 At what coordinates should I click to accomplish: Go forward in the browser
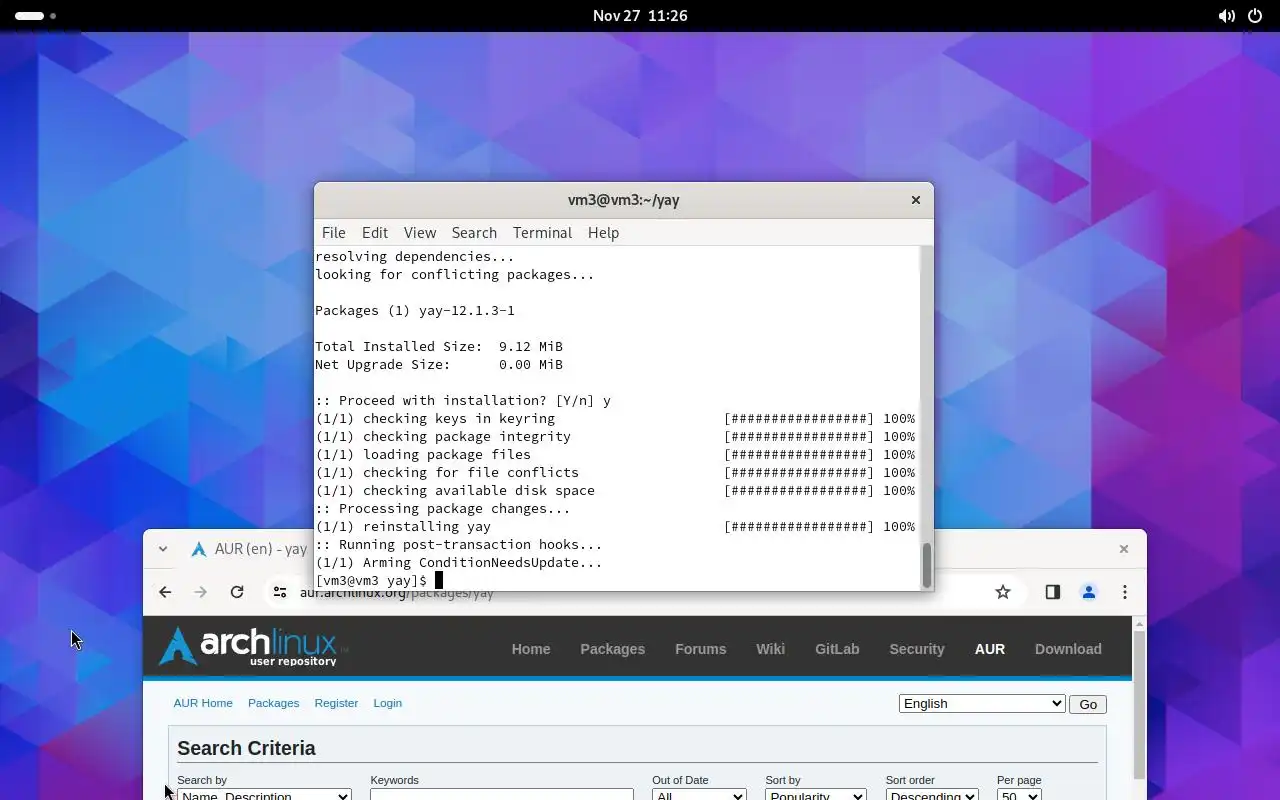[201, 592]
